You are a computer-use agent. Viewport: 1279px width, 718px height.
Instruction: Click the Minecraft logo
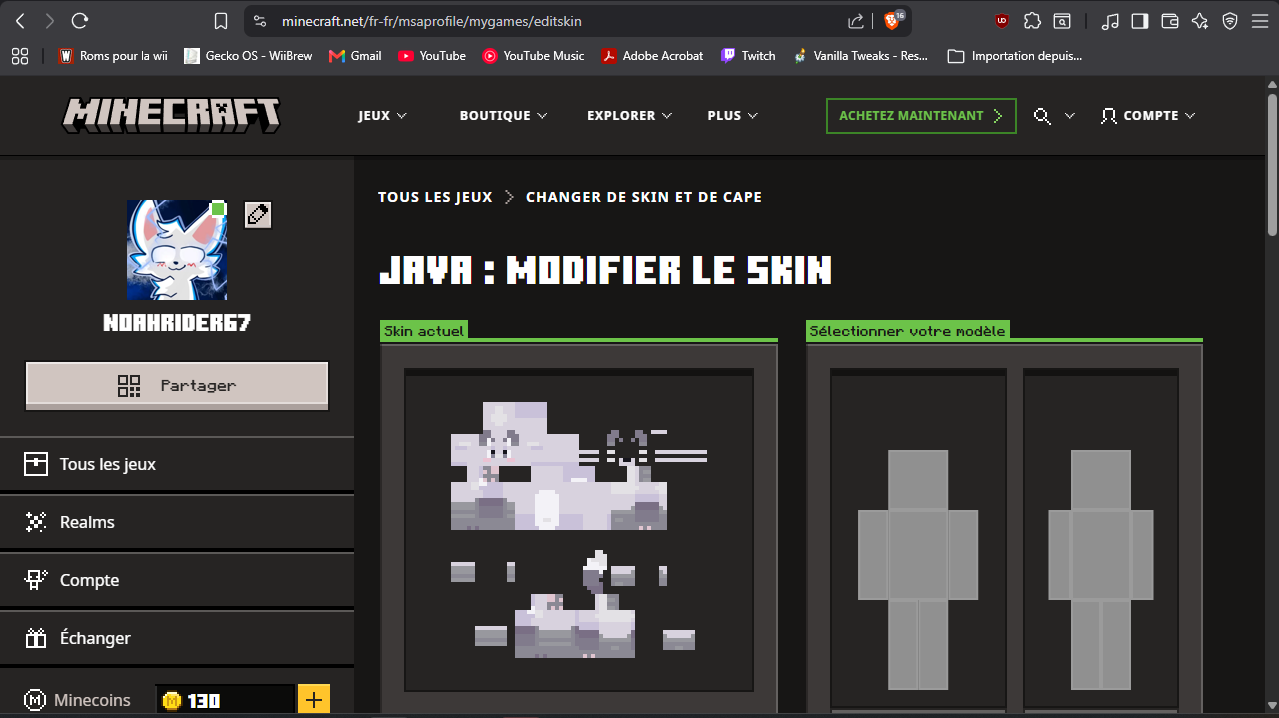(x=171, y=115)
